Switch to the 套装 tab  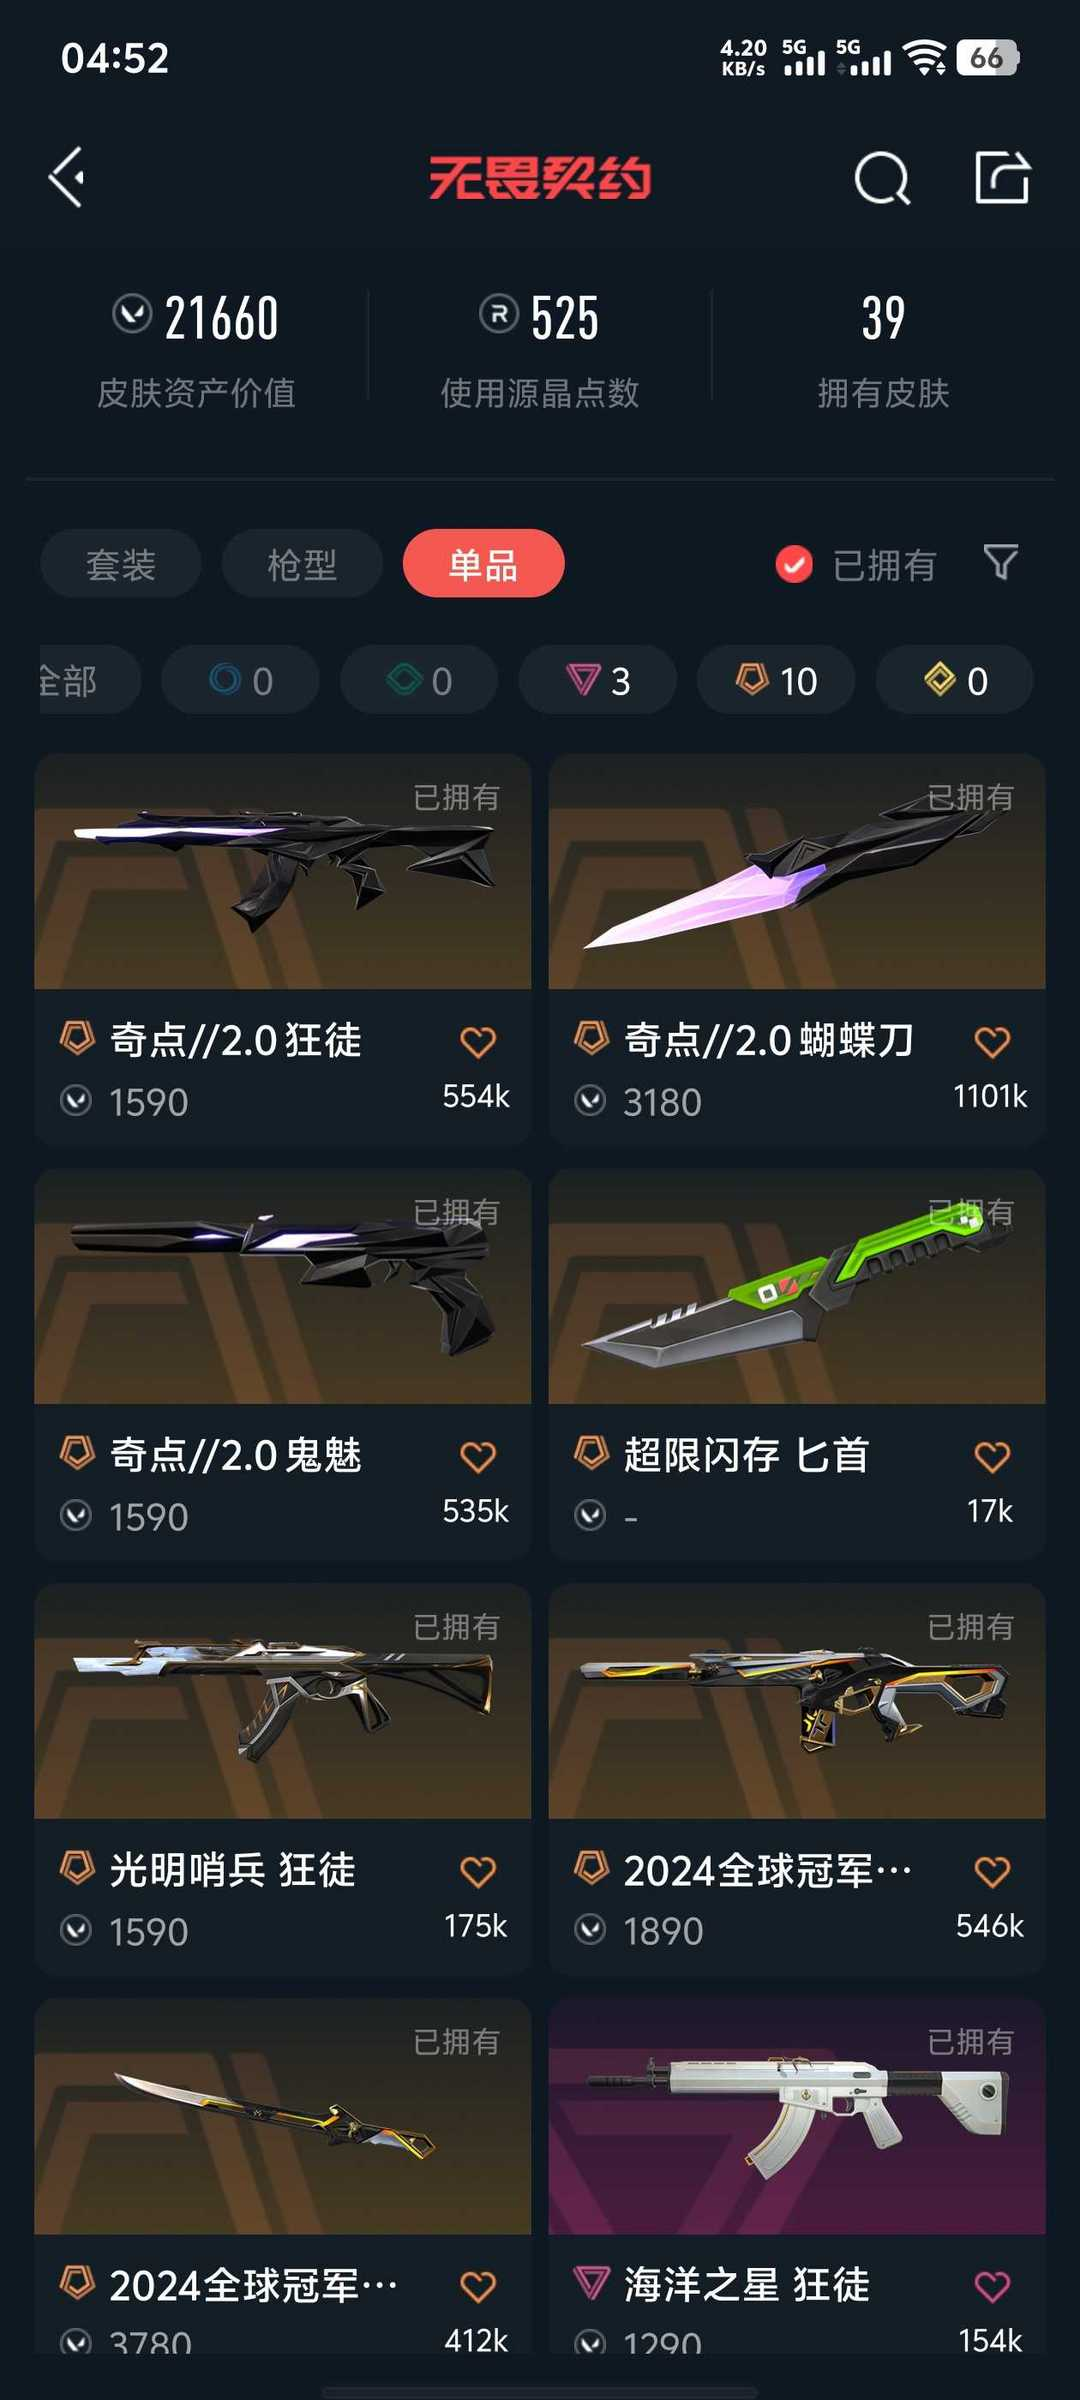(121, 564)
